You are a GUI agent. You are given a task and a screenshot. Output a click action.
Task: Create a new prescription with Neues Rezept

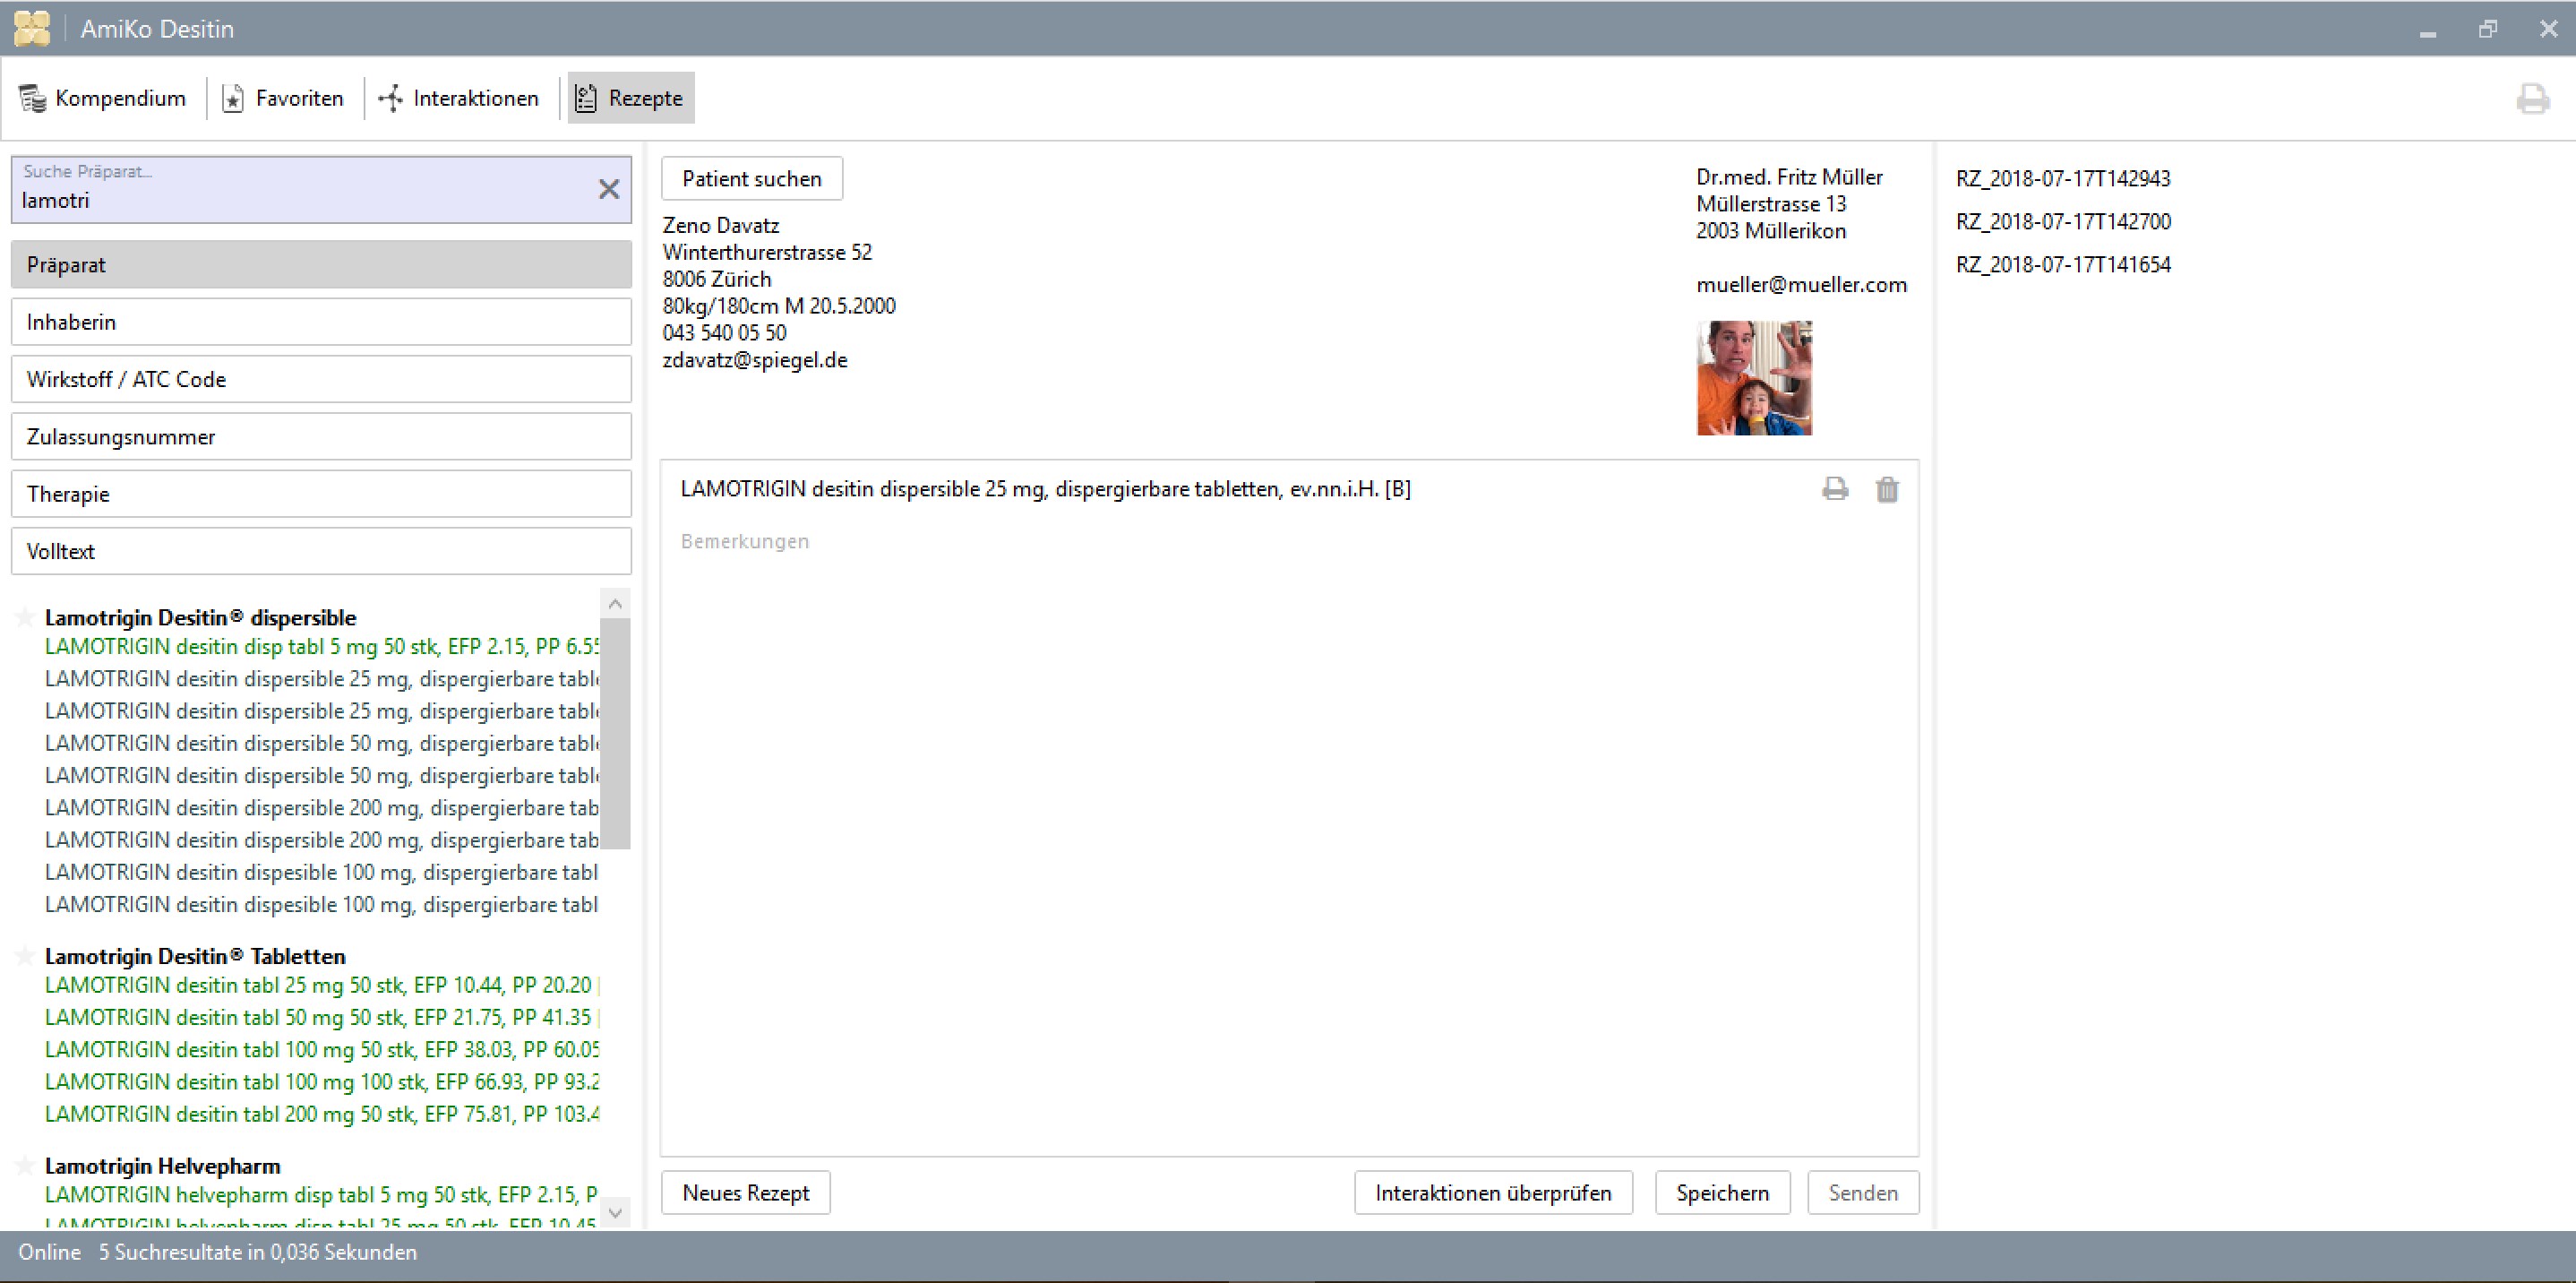(745, 1192)
